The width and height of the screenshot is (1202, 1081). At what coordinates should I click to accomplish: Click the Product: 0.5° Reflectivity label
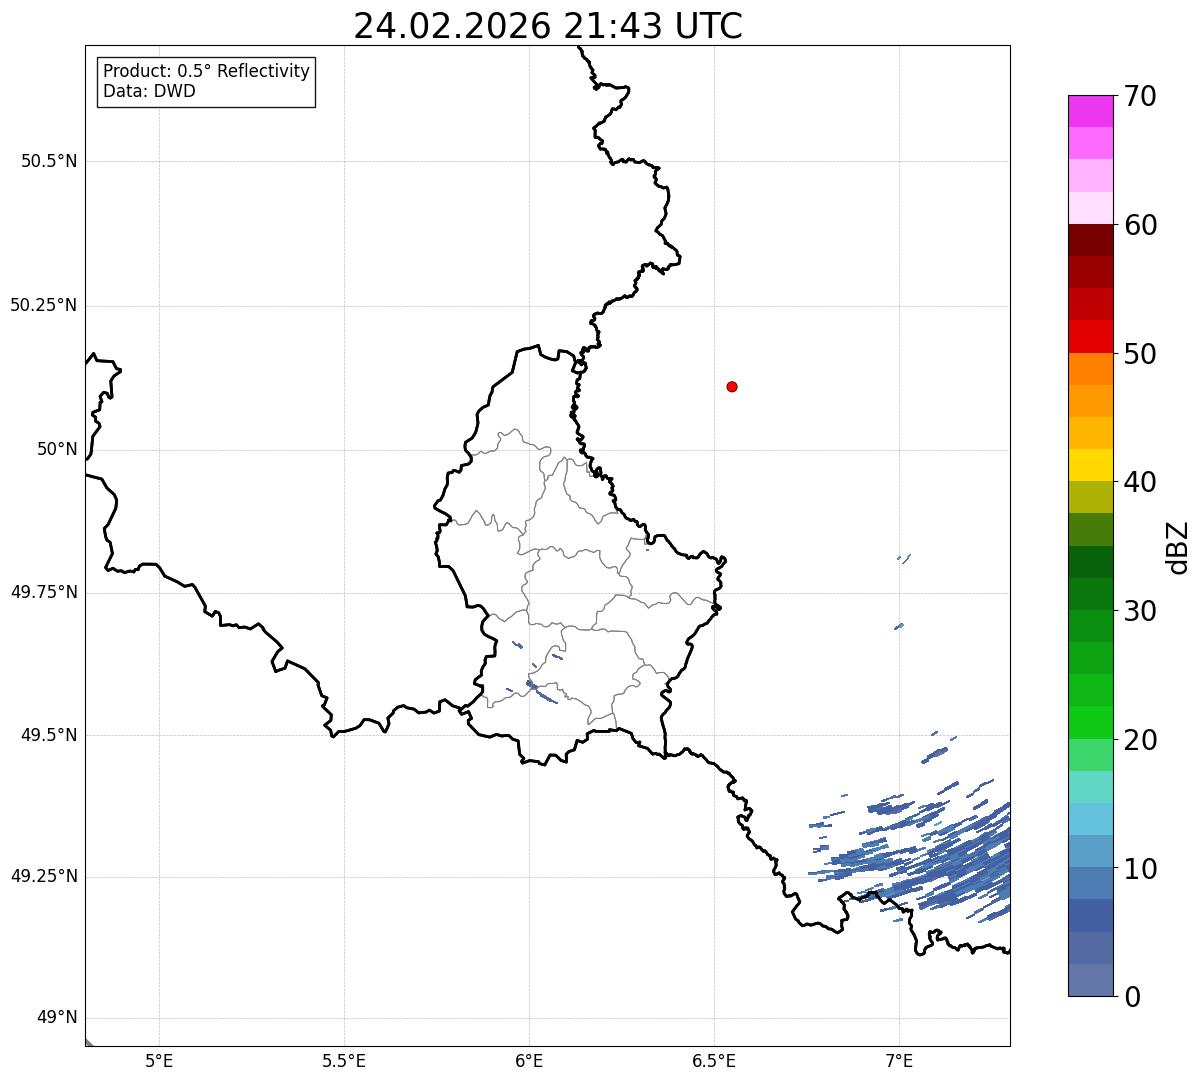coord(207,72)
